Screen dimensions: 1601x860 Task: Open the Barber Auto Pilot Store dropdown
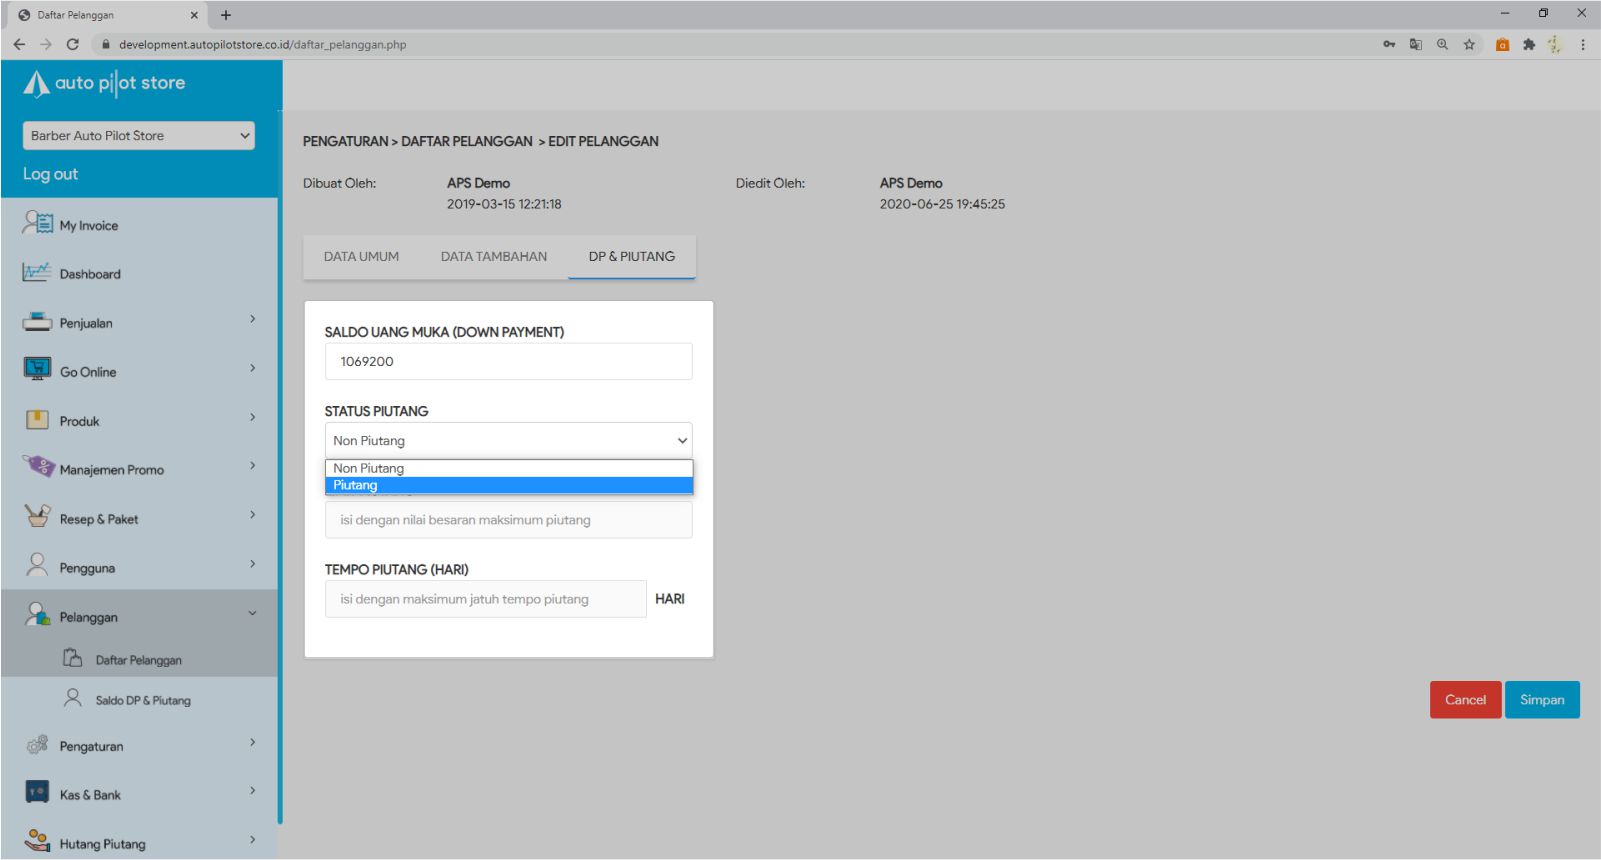[138, 136]
